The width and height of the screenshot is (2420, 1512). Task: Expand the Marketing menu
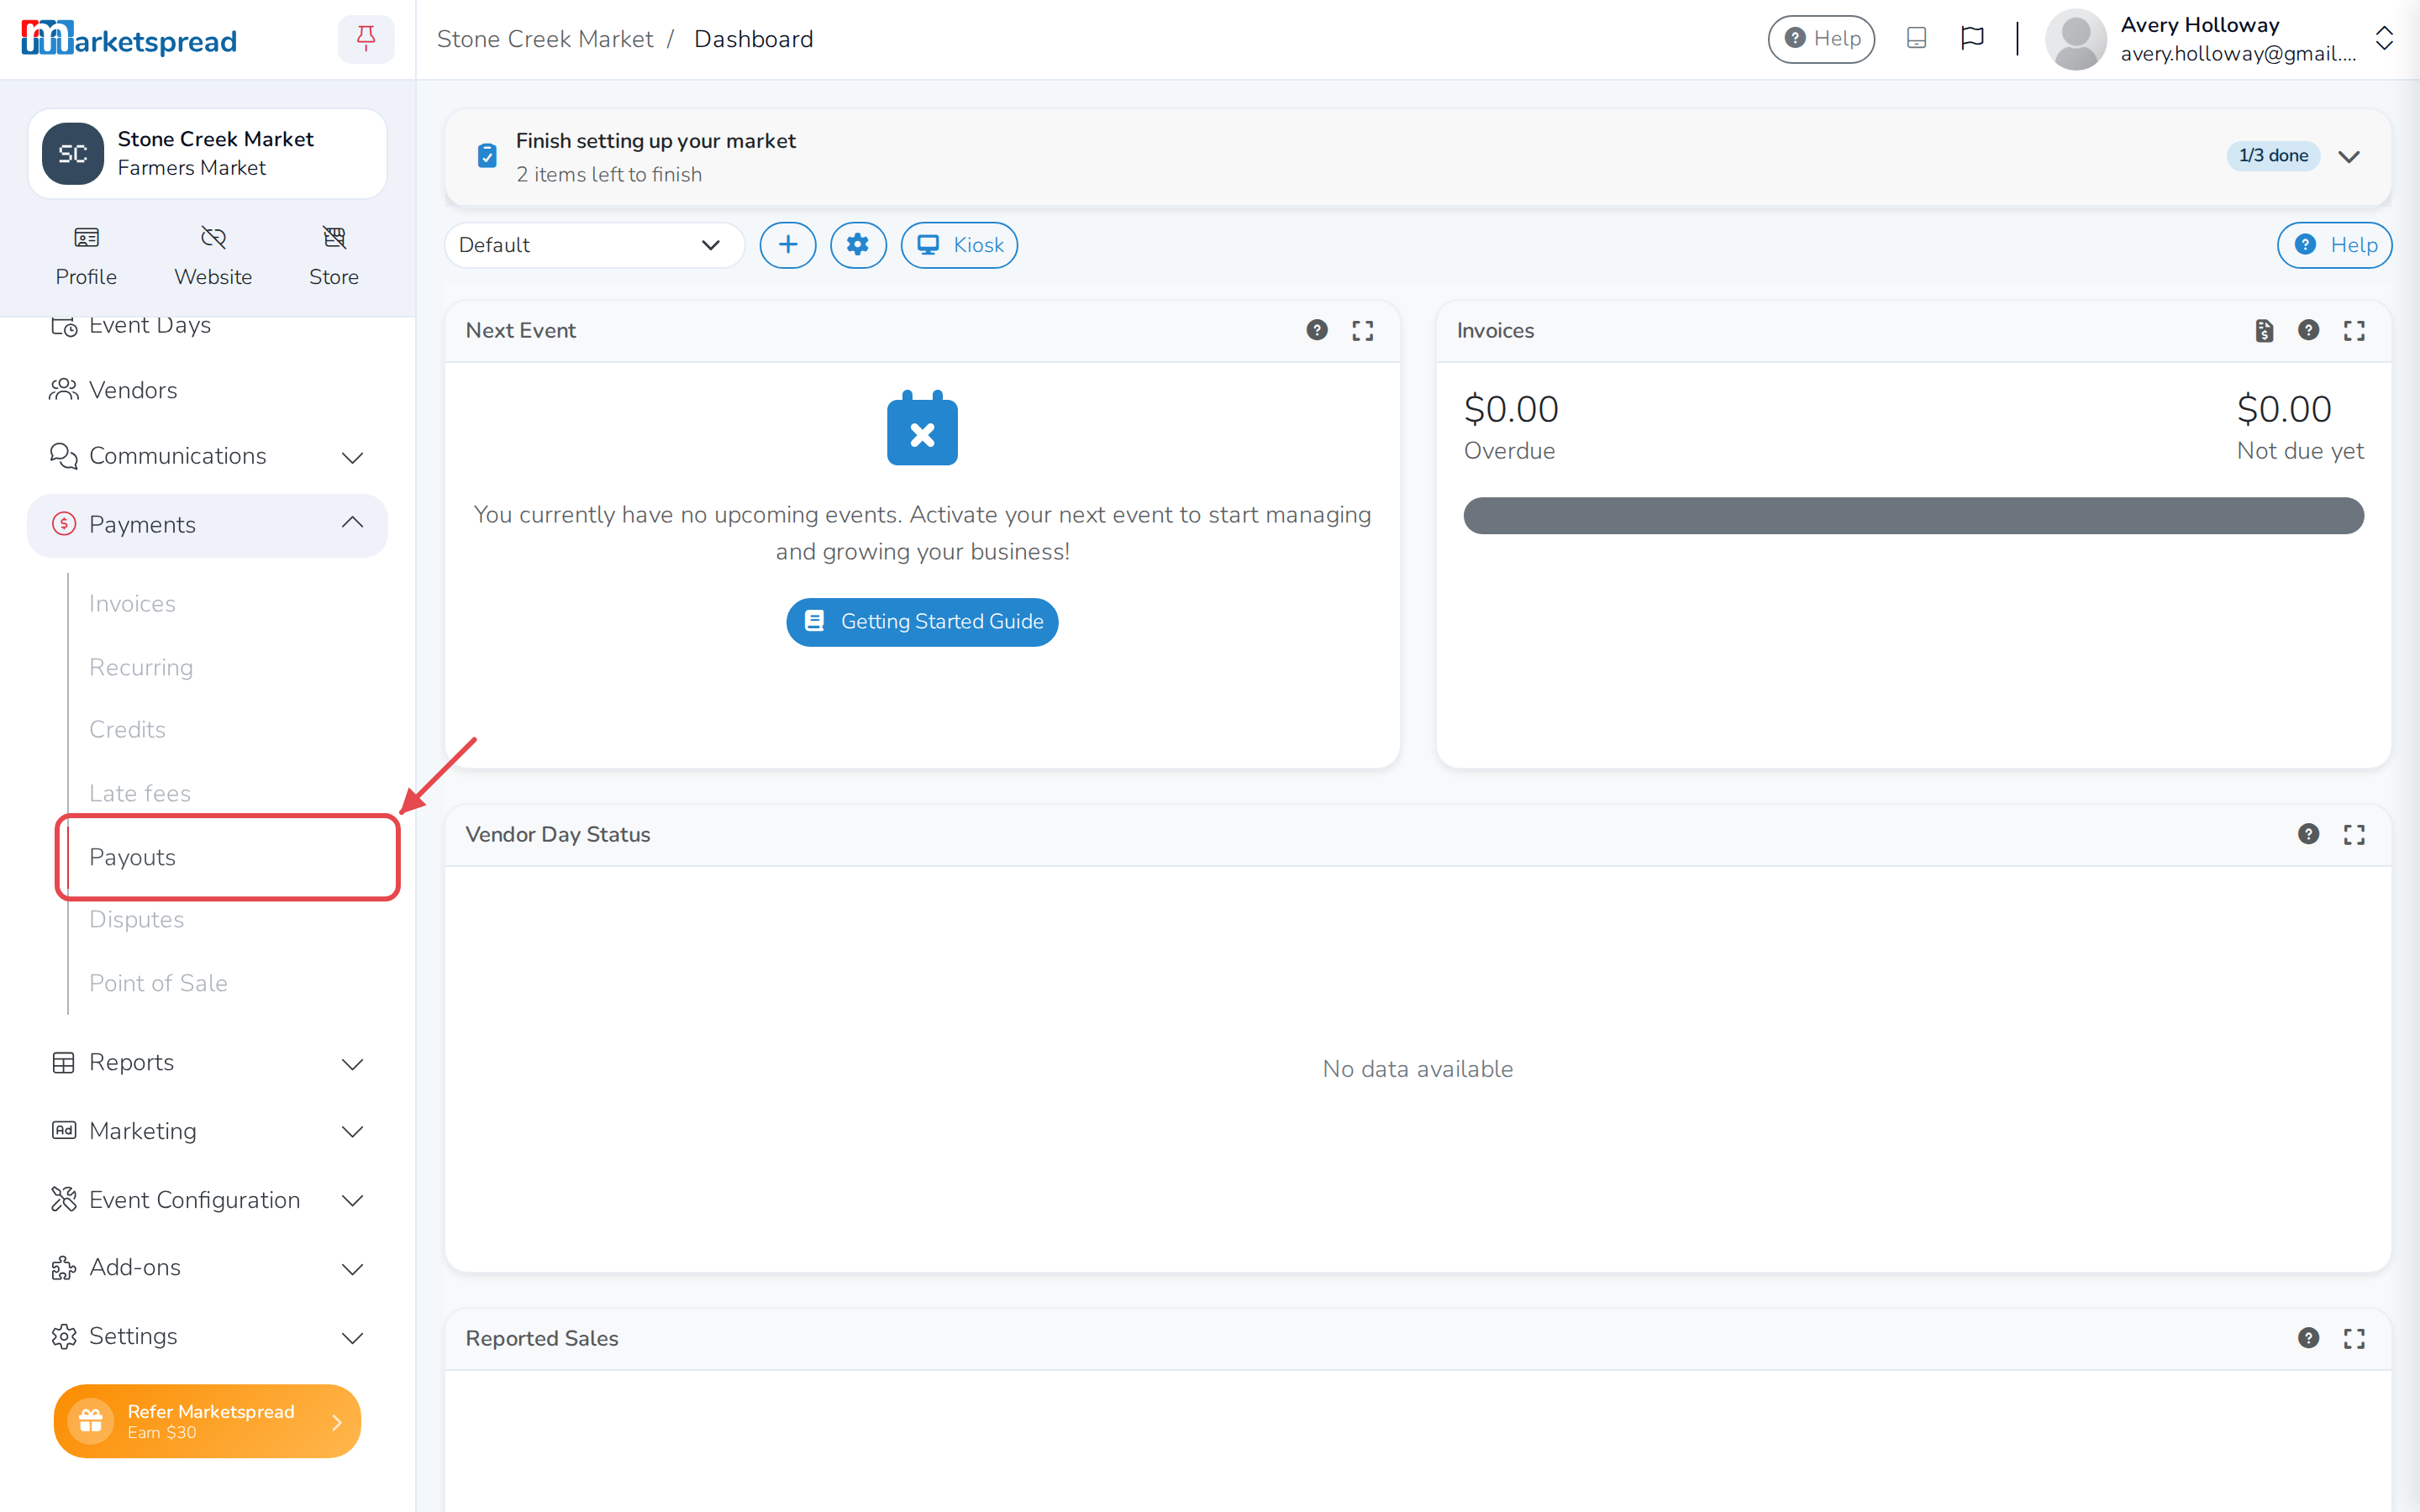tap(207, 1131)
